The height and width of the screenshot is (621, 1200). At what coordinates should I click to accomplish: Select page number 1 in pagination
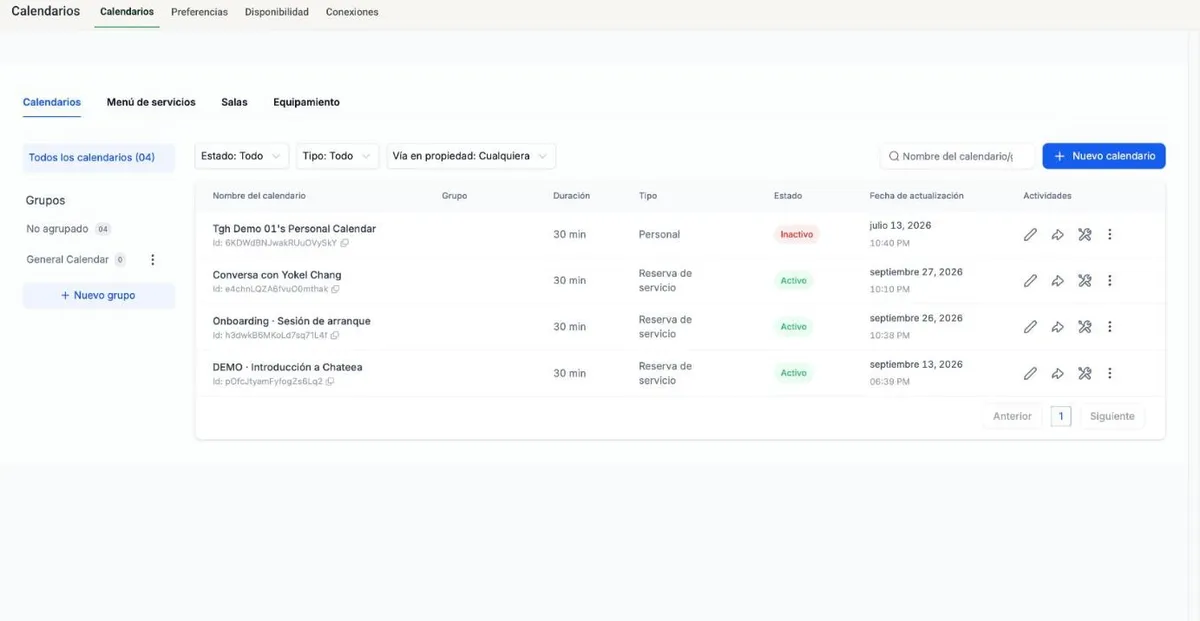pos(1061,416)
